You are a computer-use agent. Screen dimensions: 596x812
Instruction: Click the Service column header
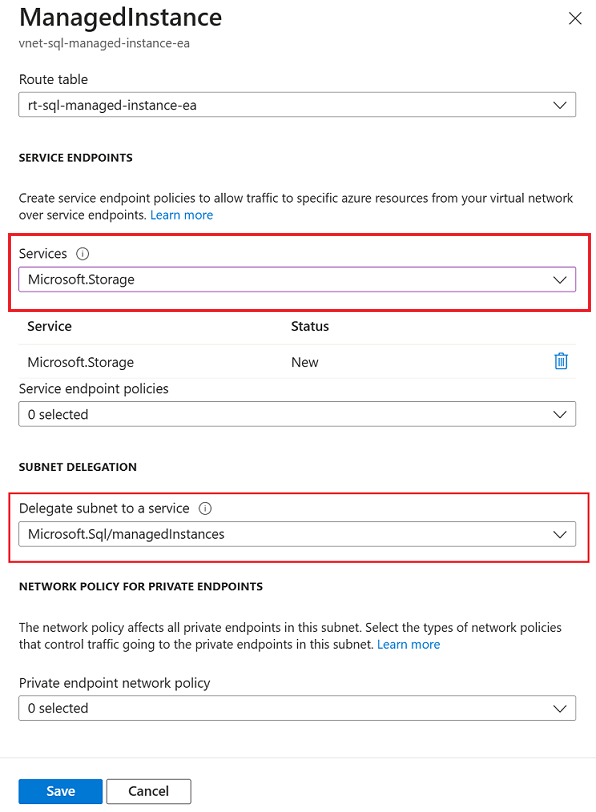pos(47,326)
